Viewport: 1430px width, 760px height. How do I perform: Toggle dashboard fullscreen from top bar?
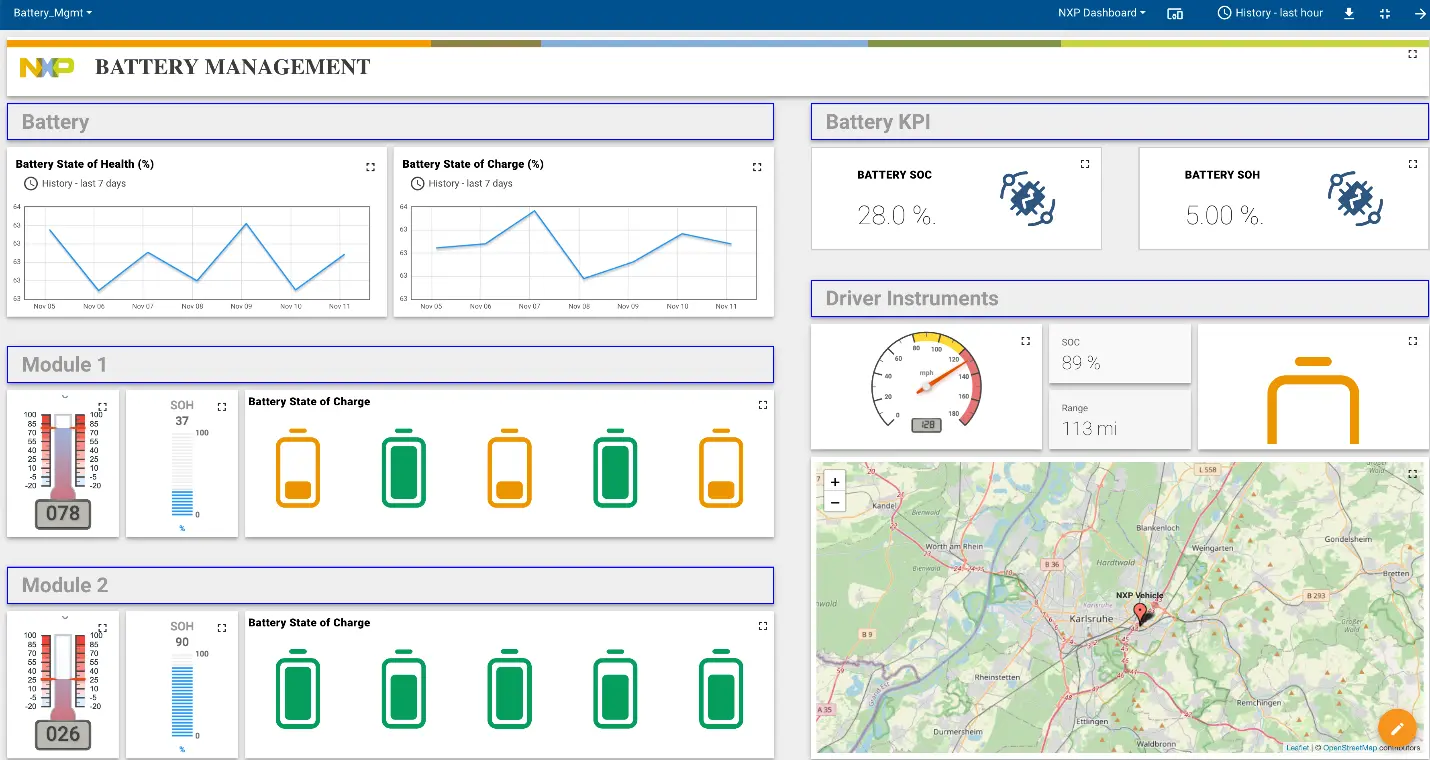pyautogui.click(x=1385, y=13)
